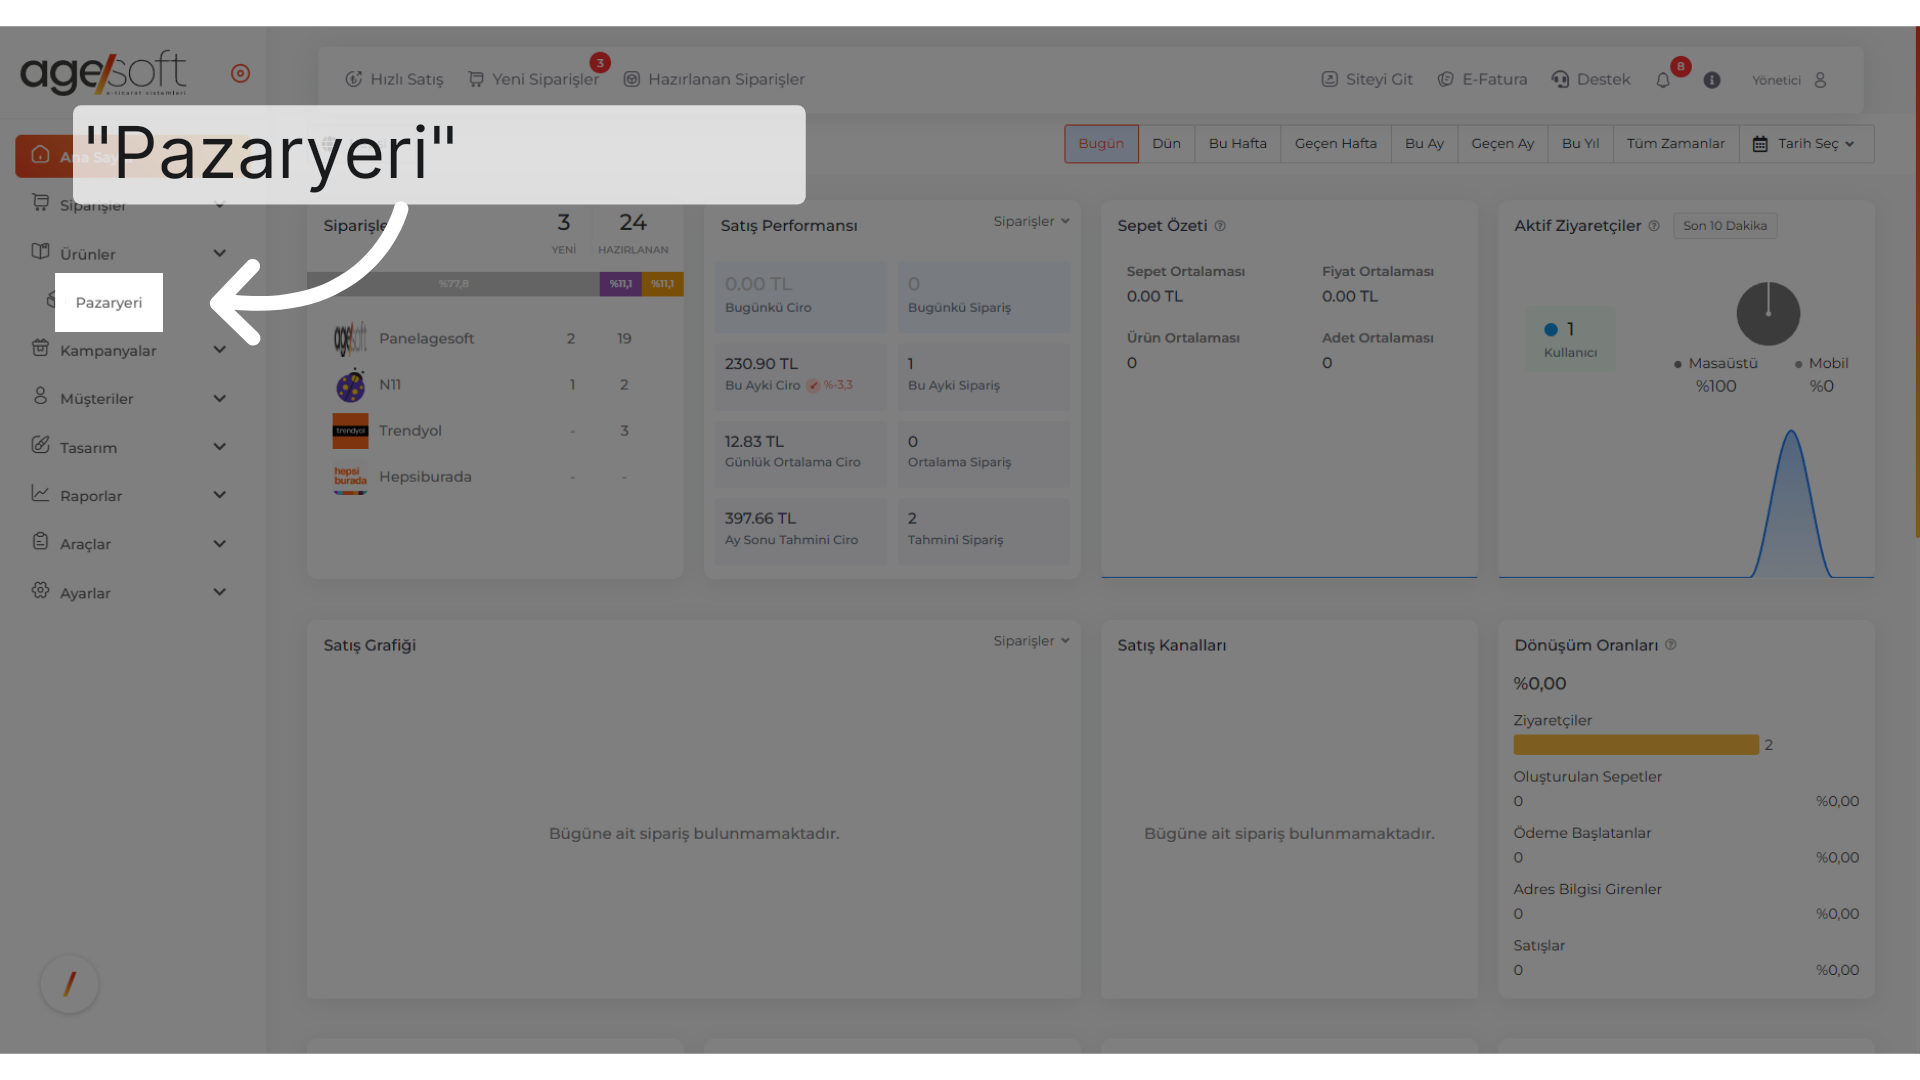1920x1080 pixels.
Task: Open Hazırlanan Siparişler link
Action: pyautogui.click(x=714, y=79)
